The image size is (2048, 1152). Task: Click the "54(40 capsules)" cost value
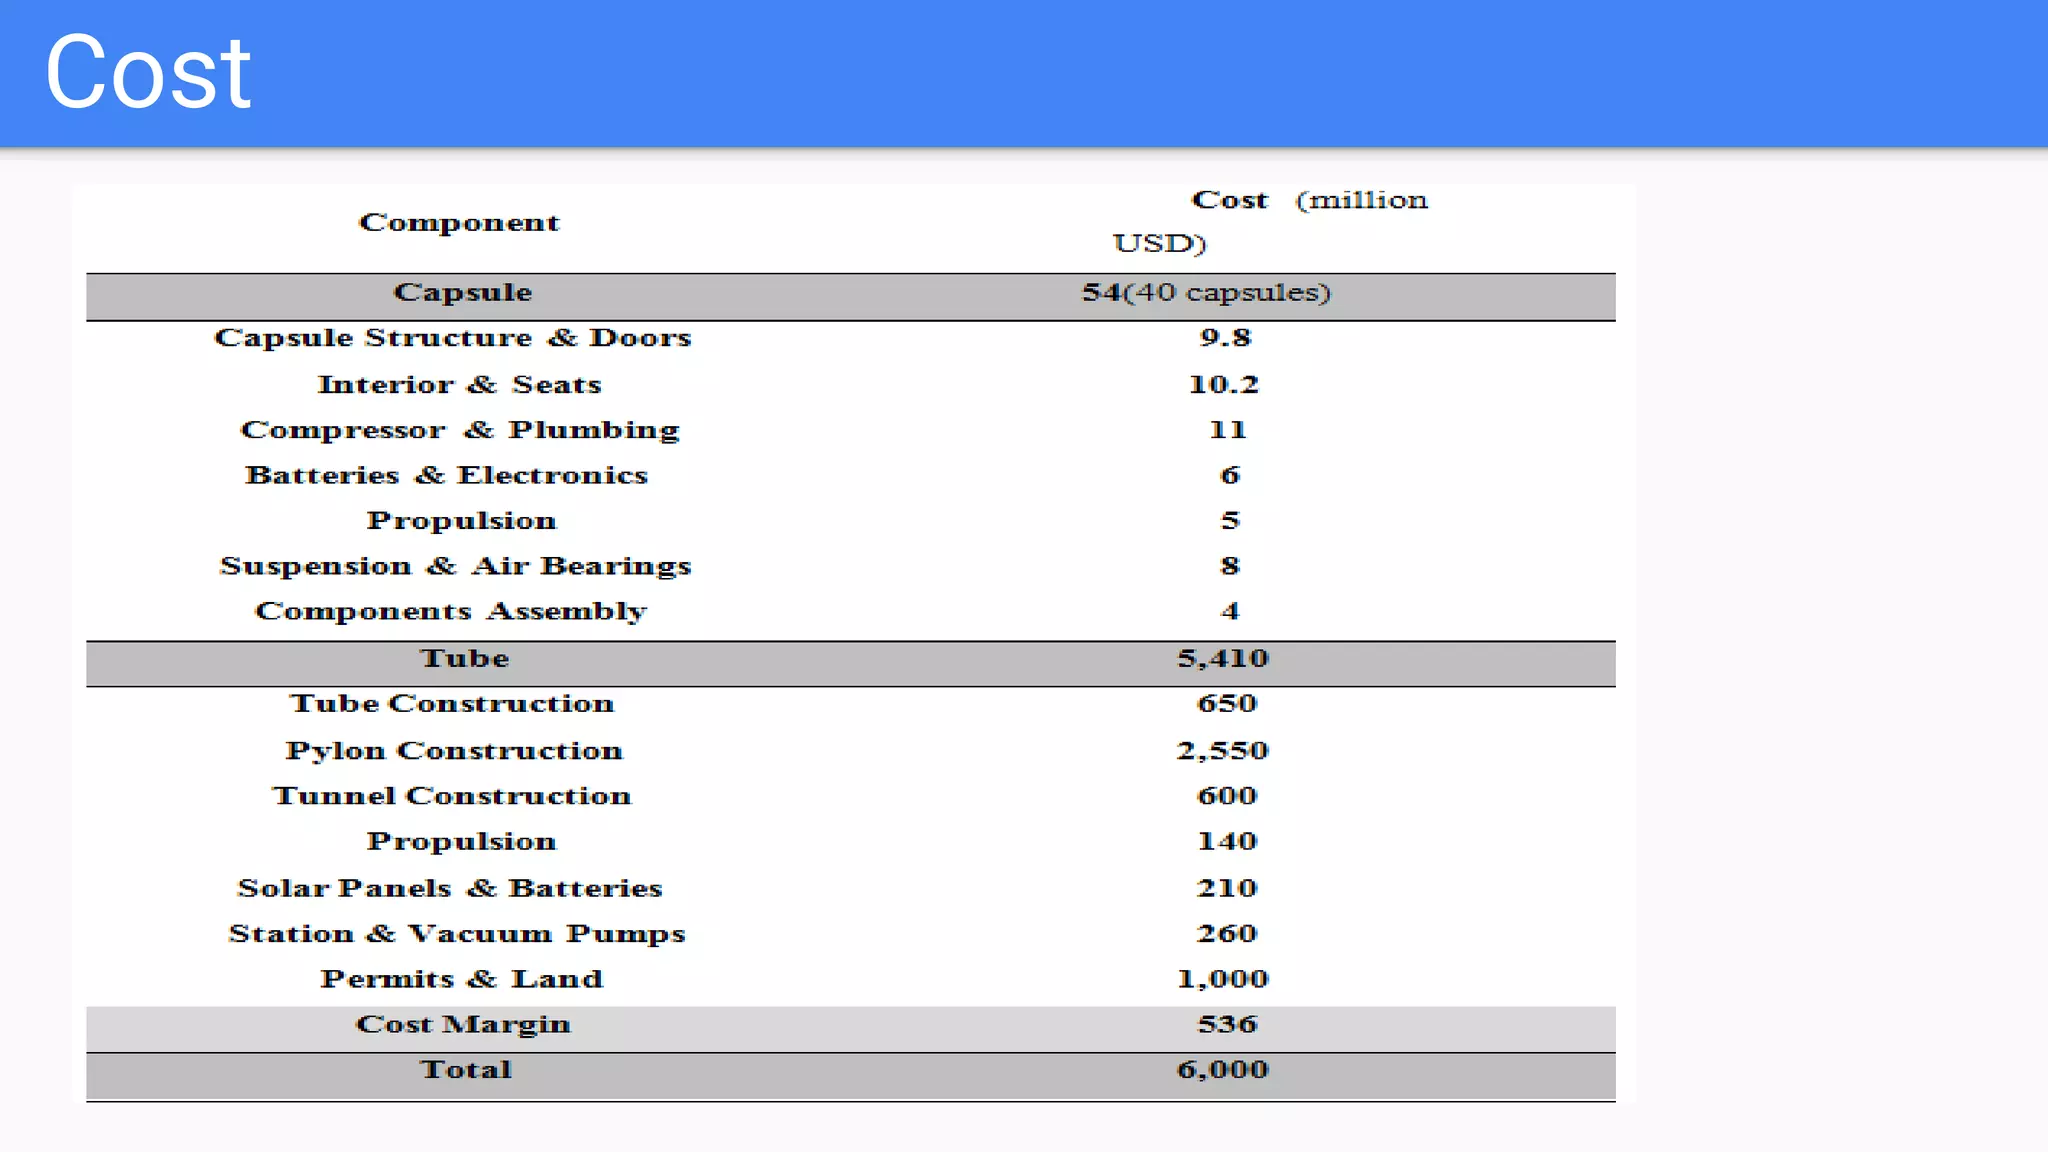[x=1206, y=293]
